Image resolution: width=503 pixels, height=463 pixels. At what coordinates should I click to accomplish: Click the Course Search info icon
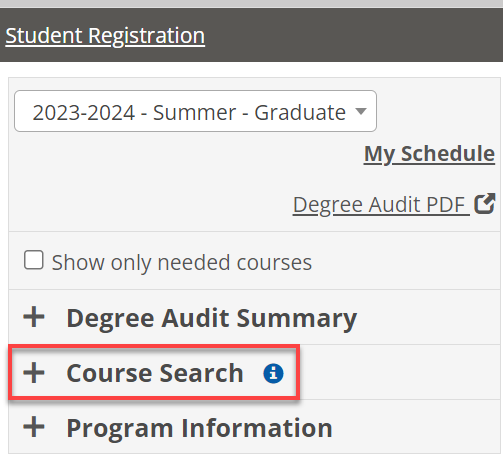coord(273,373)
